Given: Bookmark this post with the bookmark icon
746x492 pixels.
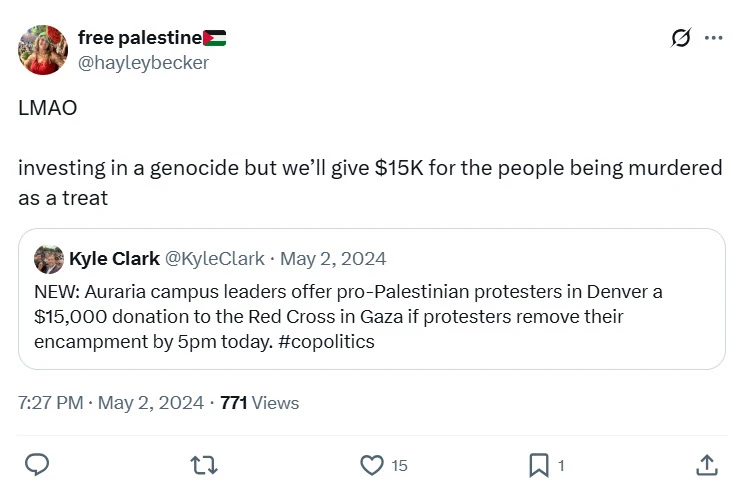Looking at the screenshot, I should click(539, 464).
